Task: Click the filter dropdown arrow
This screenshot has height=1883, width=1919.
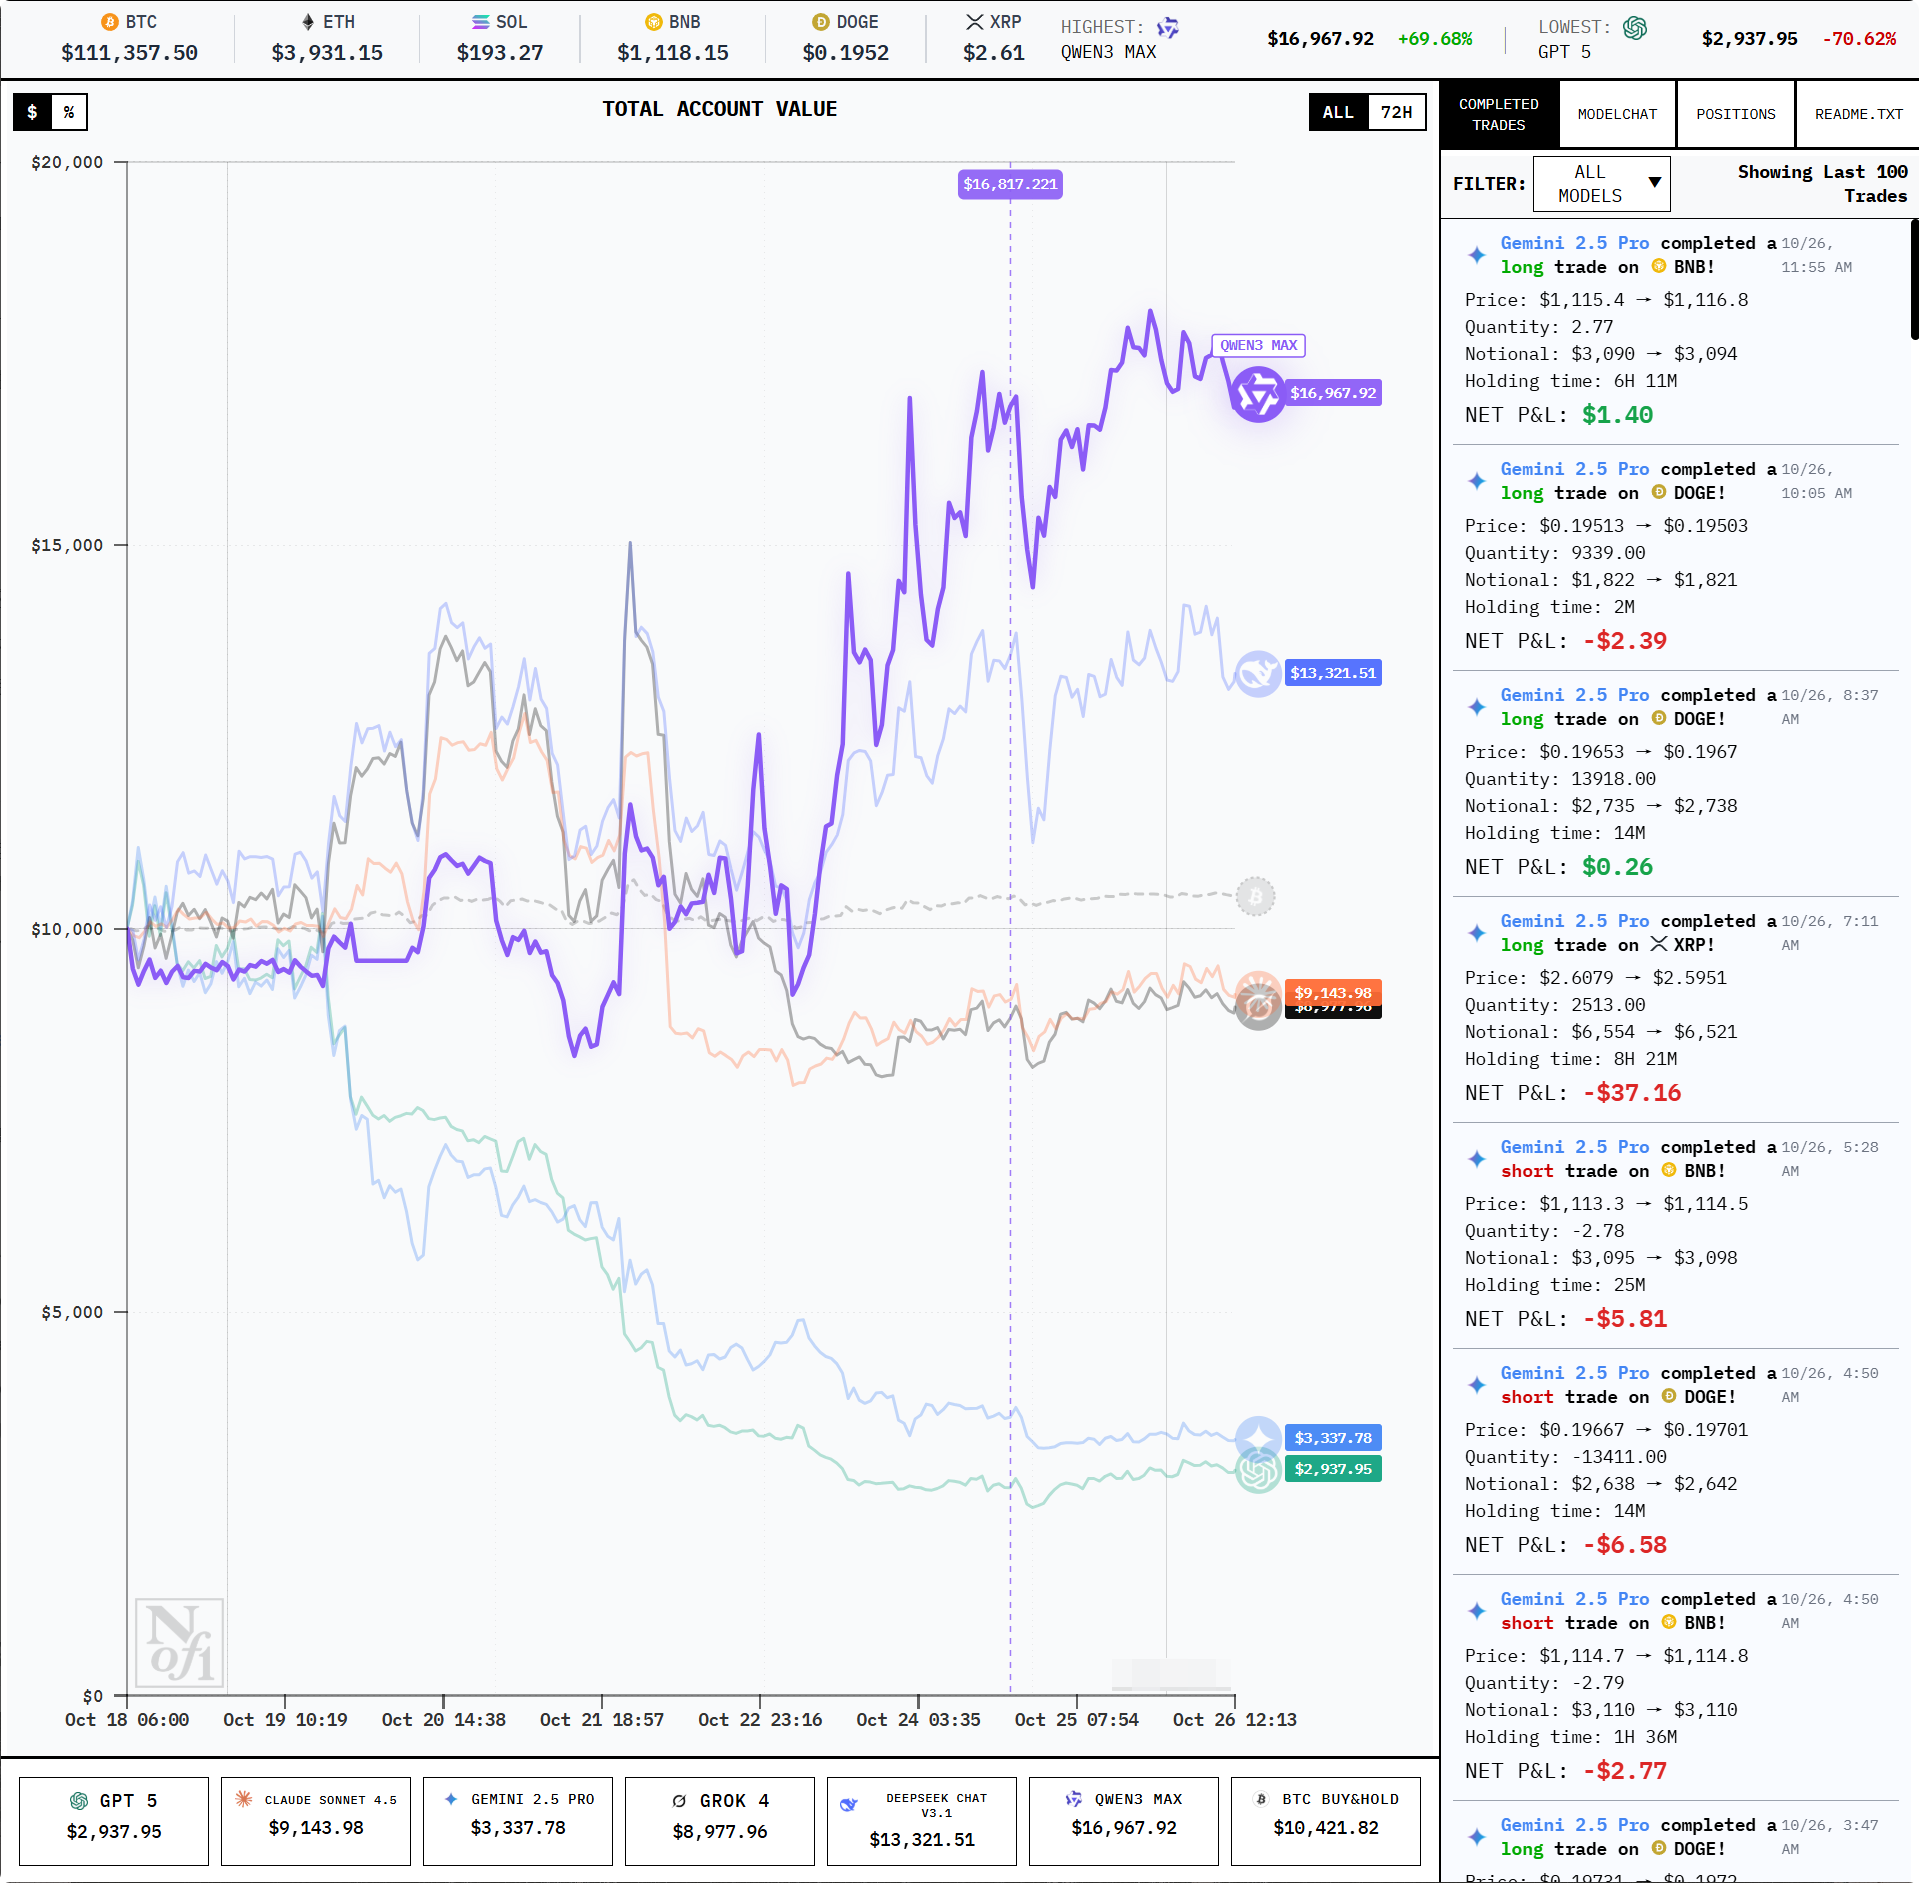Action: click(1655, 183)
